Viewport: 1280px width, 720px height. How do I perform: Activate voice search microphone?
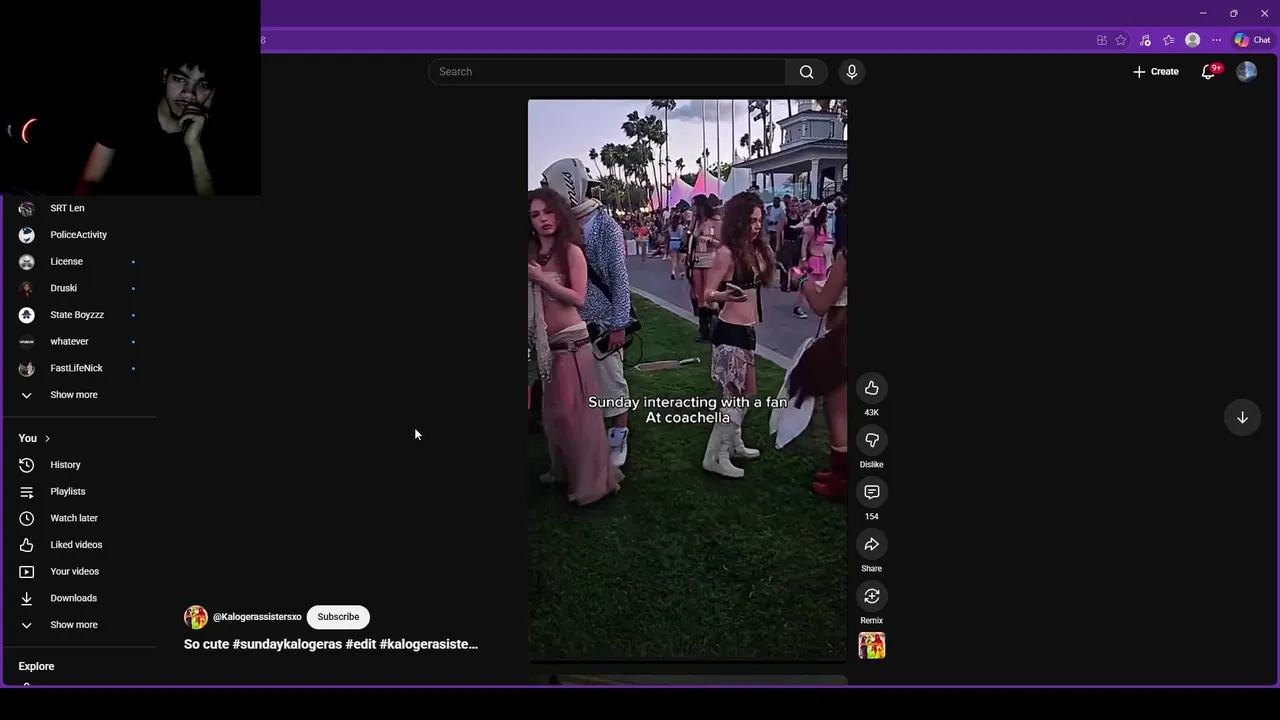(852, 72)
